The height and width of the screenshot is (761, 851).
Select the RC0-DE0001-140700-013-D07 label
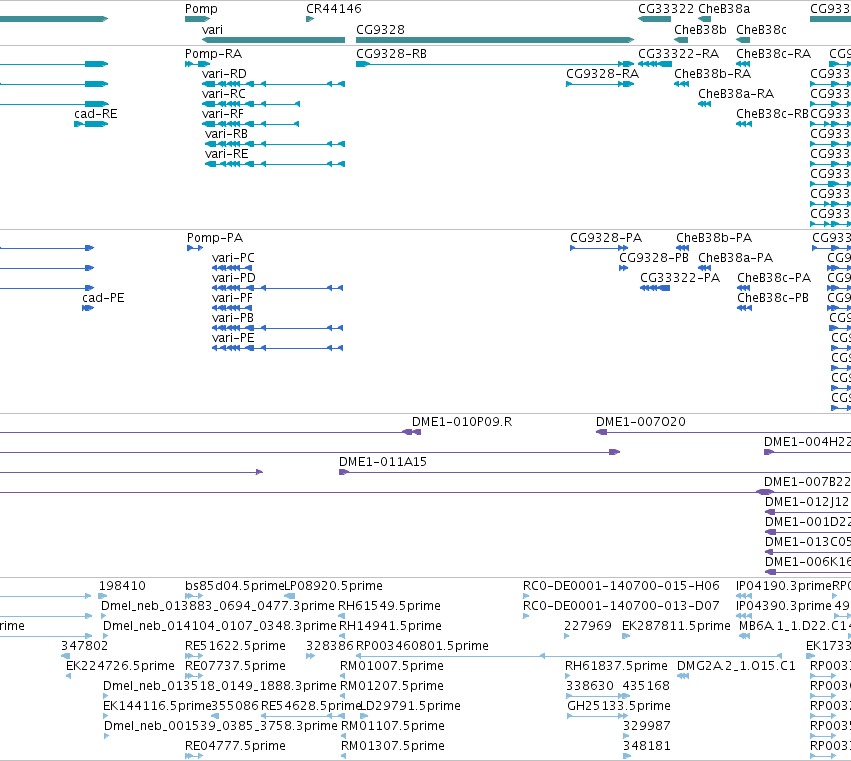[x=621, y=606]
